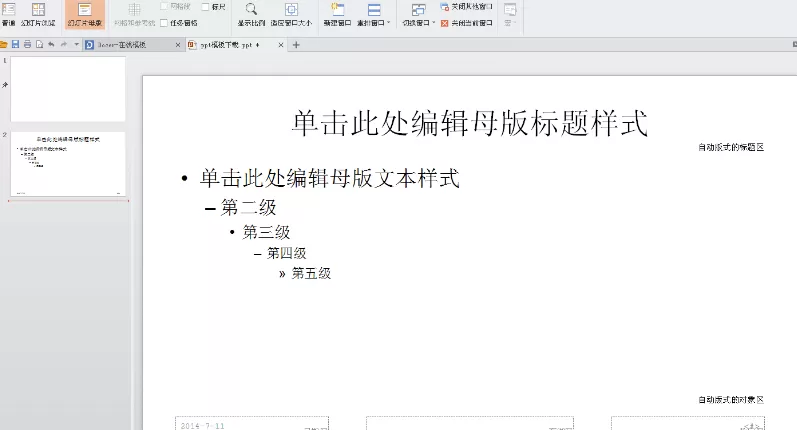Click the 第五级 fifth-level text
Screen dimensions: 797x430
(x=311, y=273)
